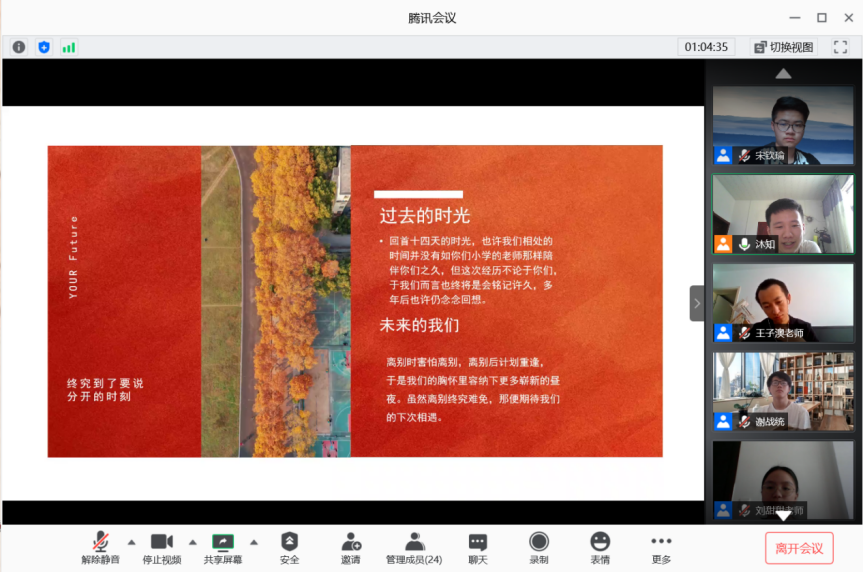This screenshot has width=863, height=572.
Task: Click the 切换视图 switch view button
Action: pos(784,47)
